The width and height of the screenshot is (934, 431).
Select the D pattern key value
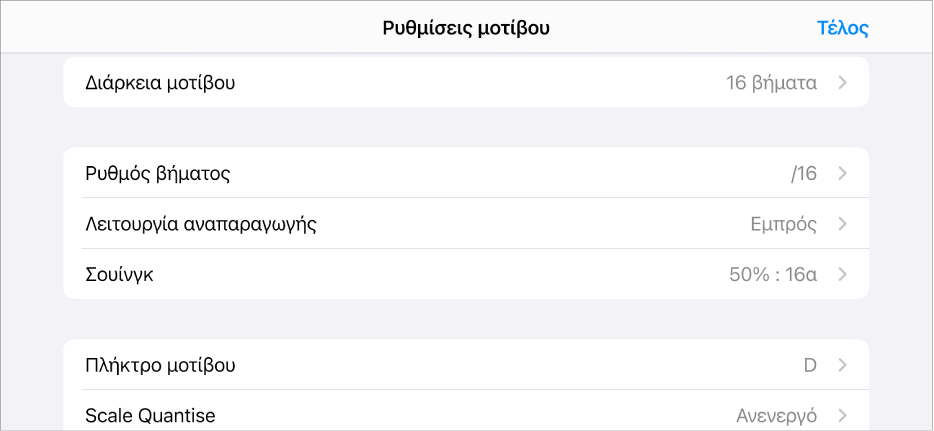click(810, 365)
